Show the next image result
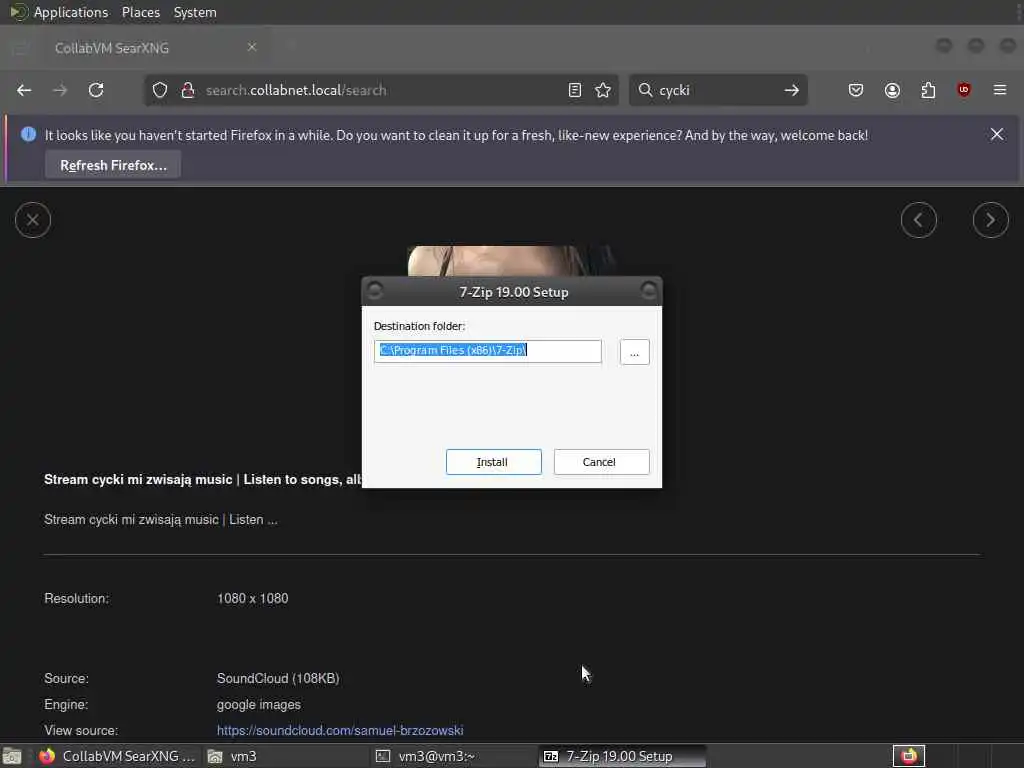Screen dimensions: 1024x768 point(991,220)
